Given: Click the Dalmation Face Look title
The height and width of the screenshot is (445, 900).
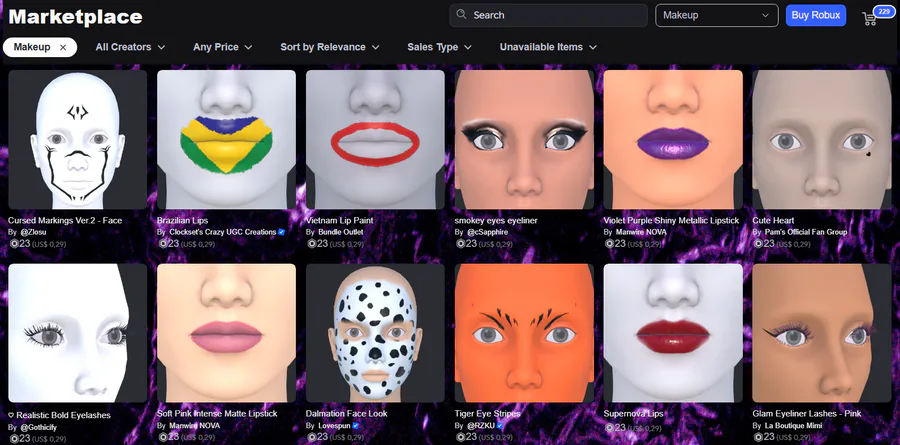Looking at the screenshot, I should (x=347, y=413).
